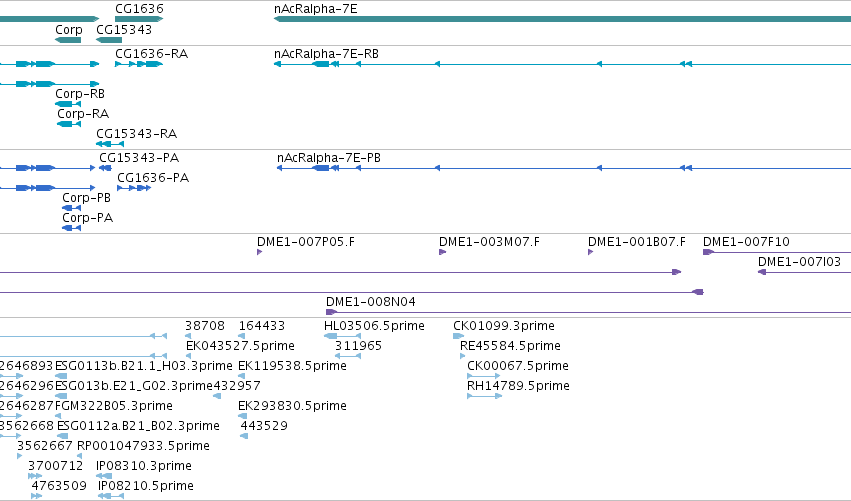Select the EK119538.5prime EST label
This screenshot has height=501, width=851.
click(x=292, y=366)
